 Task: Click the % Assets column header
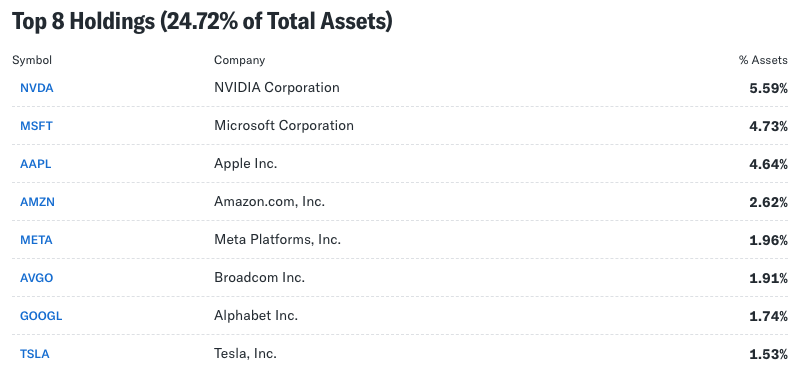(x=763, y=60)
